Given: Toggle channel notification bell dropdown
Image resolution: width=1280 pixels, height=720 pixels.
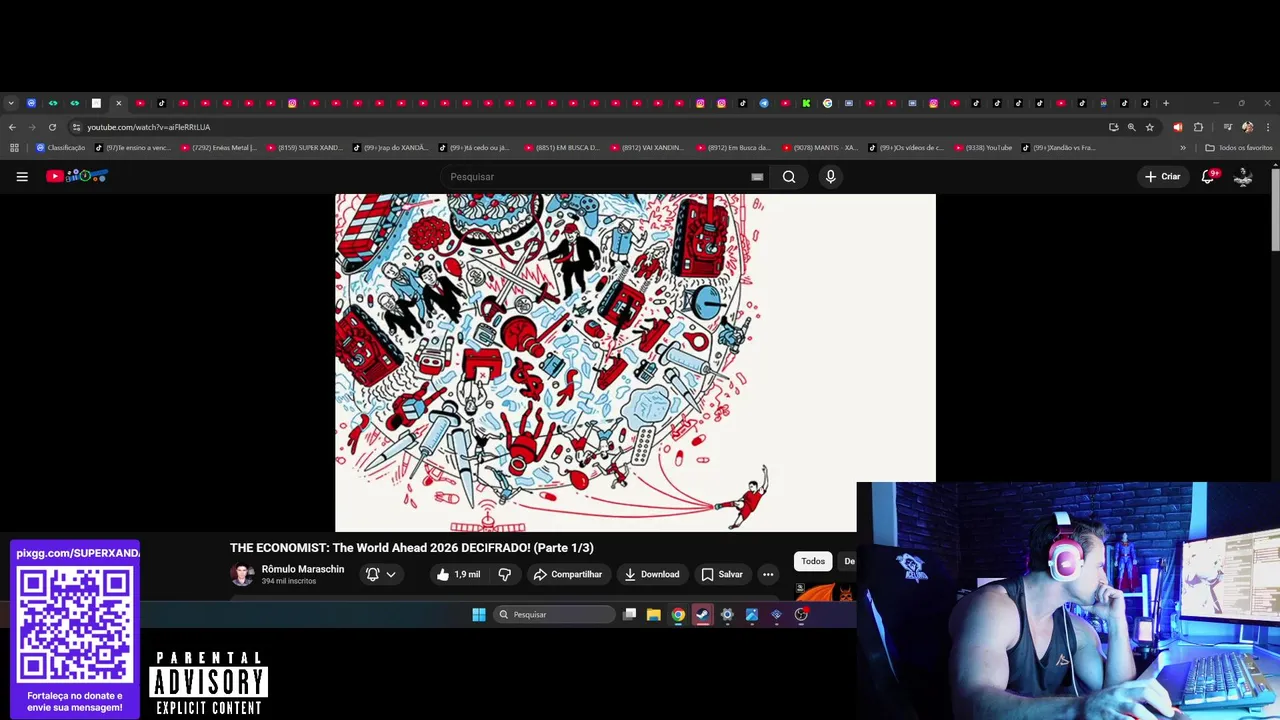Looking at the screenshot, I should pos(381,574).
